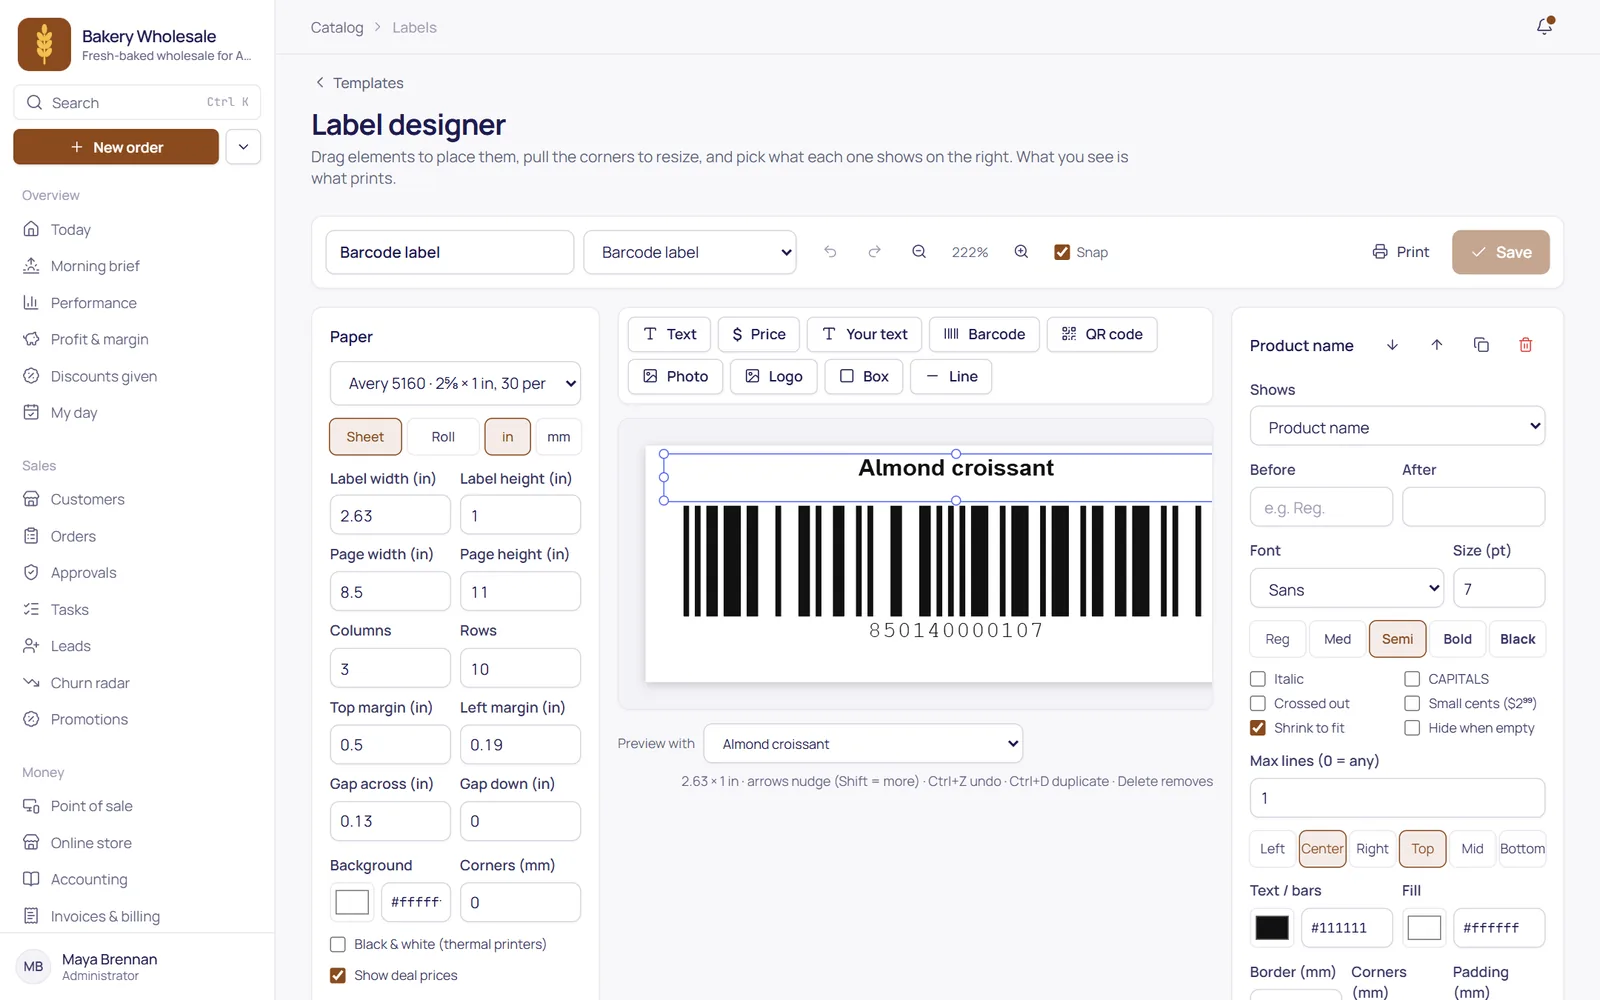Viewport: 1600px width, 1000px height.
Task: Enable Italic text style
Action: point(1258,679)
